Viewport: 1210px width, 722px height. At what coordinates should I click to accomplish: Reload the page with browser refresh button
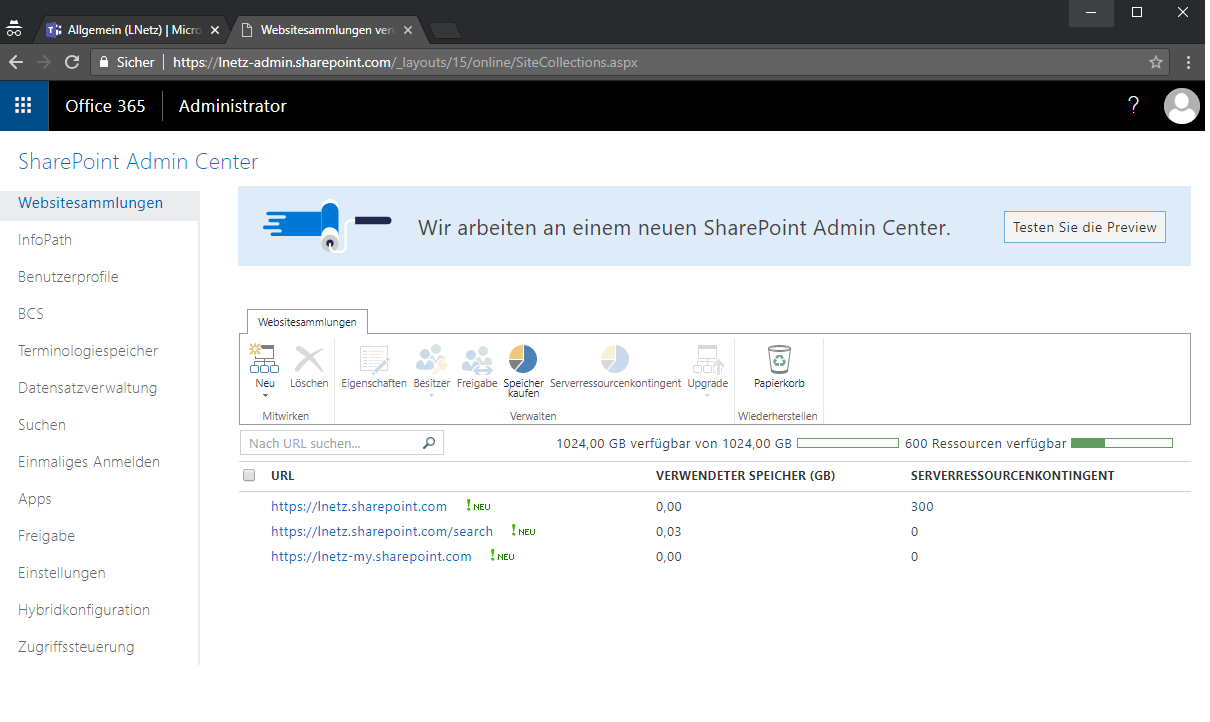click(72, 62)
